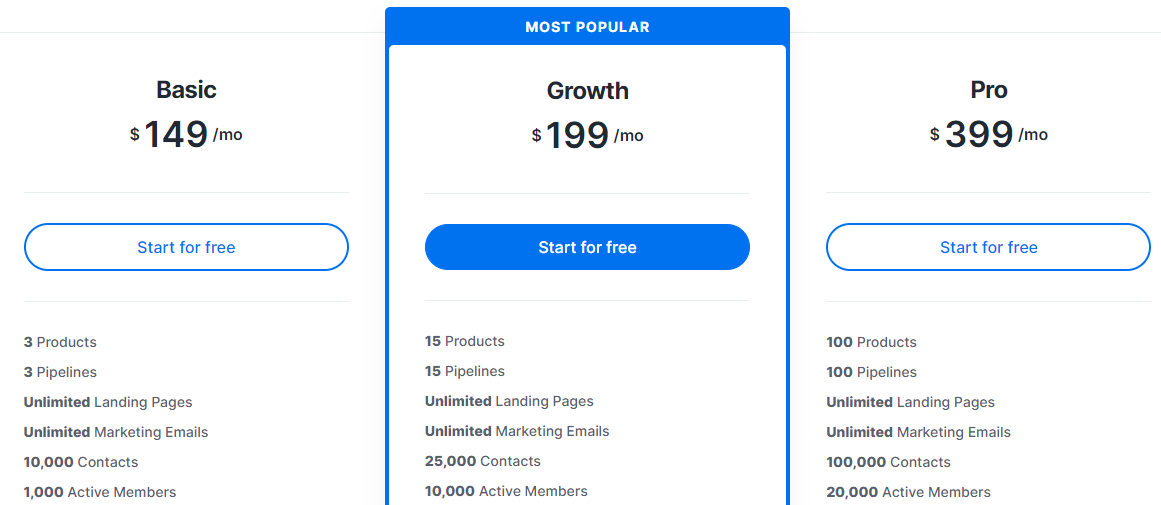1161x505 pixels.
Task: Click the 100,000 Contacts feature line
Action: click(x=888, y=462)
